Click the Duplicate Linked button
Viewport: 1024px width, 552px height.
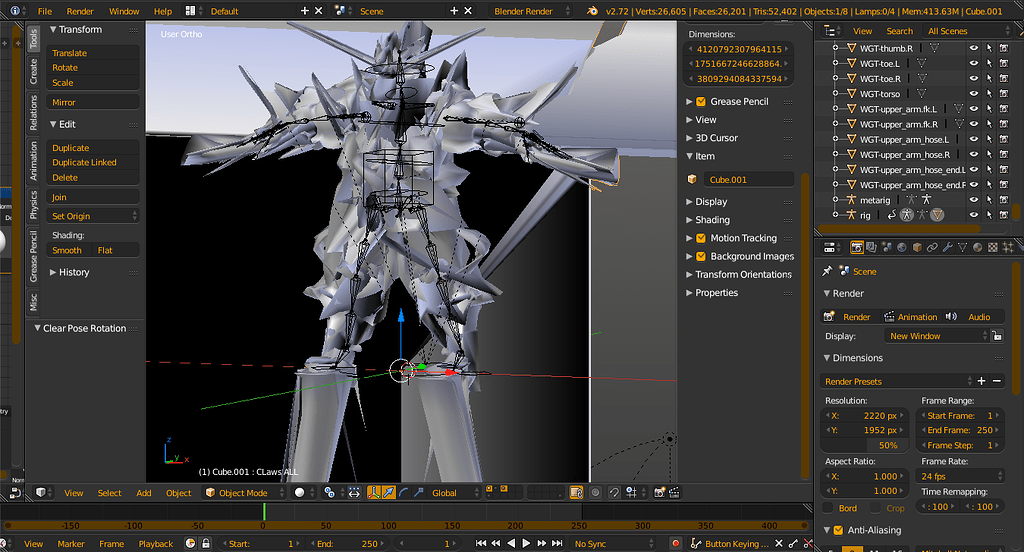93,163
